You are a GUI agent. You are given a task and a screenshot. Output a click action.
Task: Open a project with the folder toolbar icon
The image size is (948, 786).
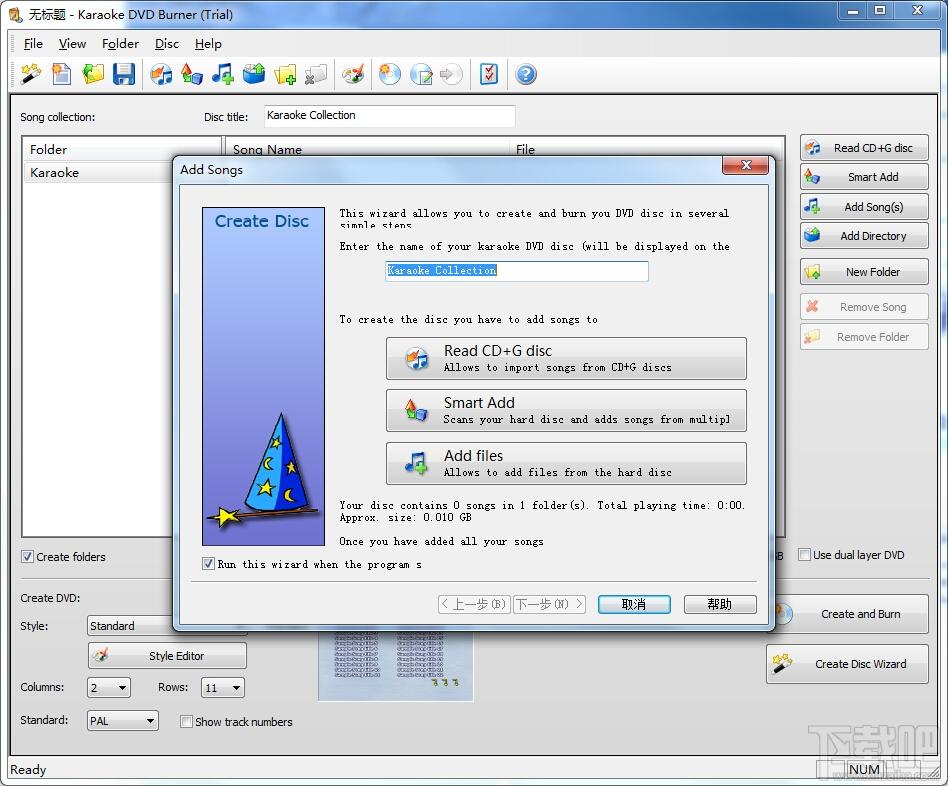(x=93, y=74)
